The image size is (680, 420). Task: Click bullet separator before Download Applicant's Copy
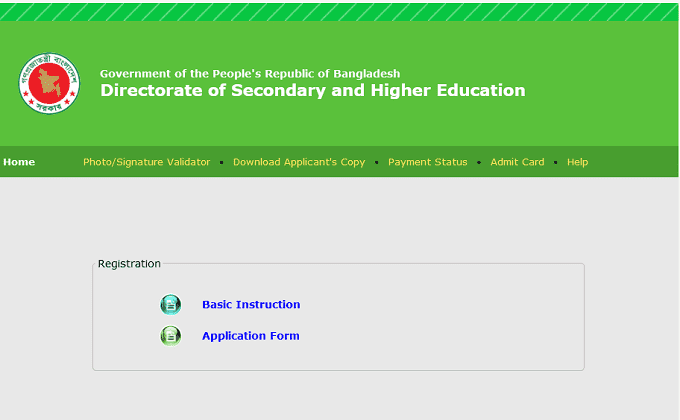point(222,162)
